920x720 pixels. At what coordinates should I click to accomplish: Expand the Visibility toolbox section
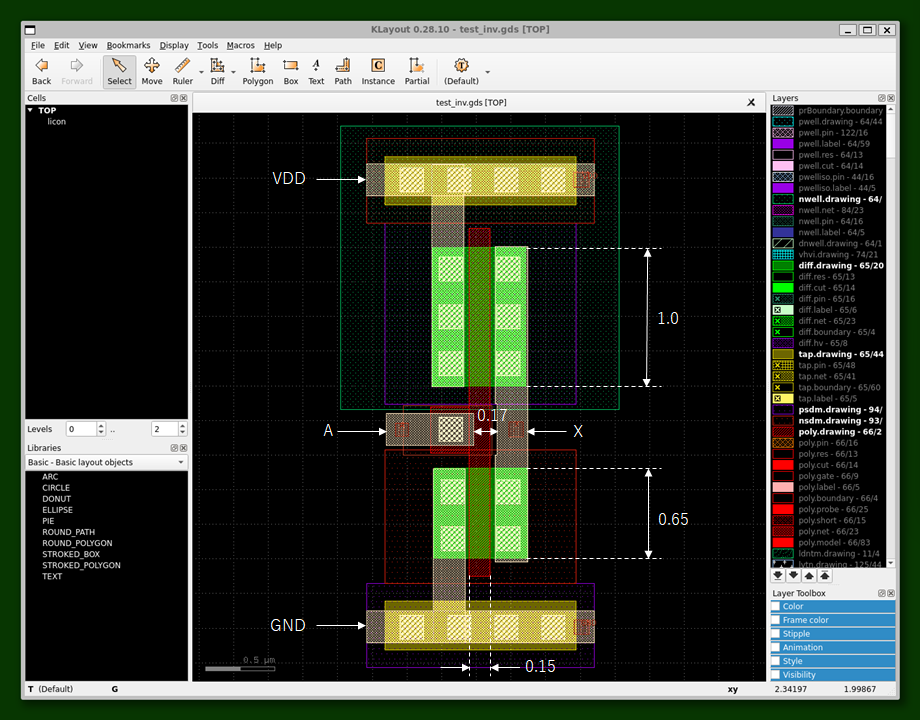click(833, 675)
